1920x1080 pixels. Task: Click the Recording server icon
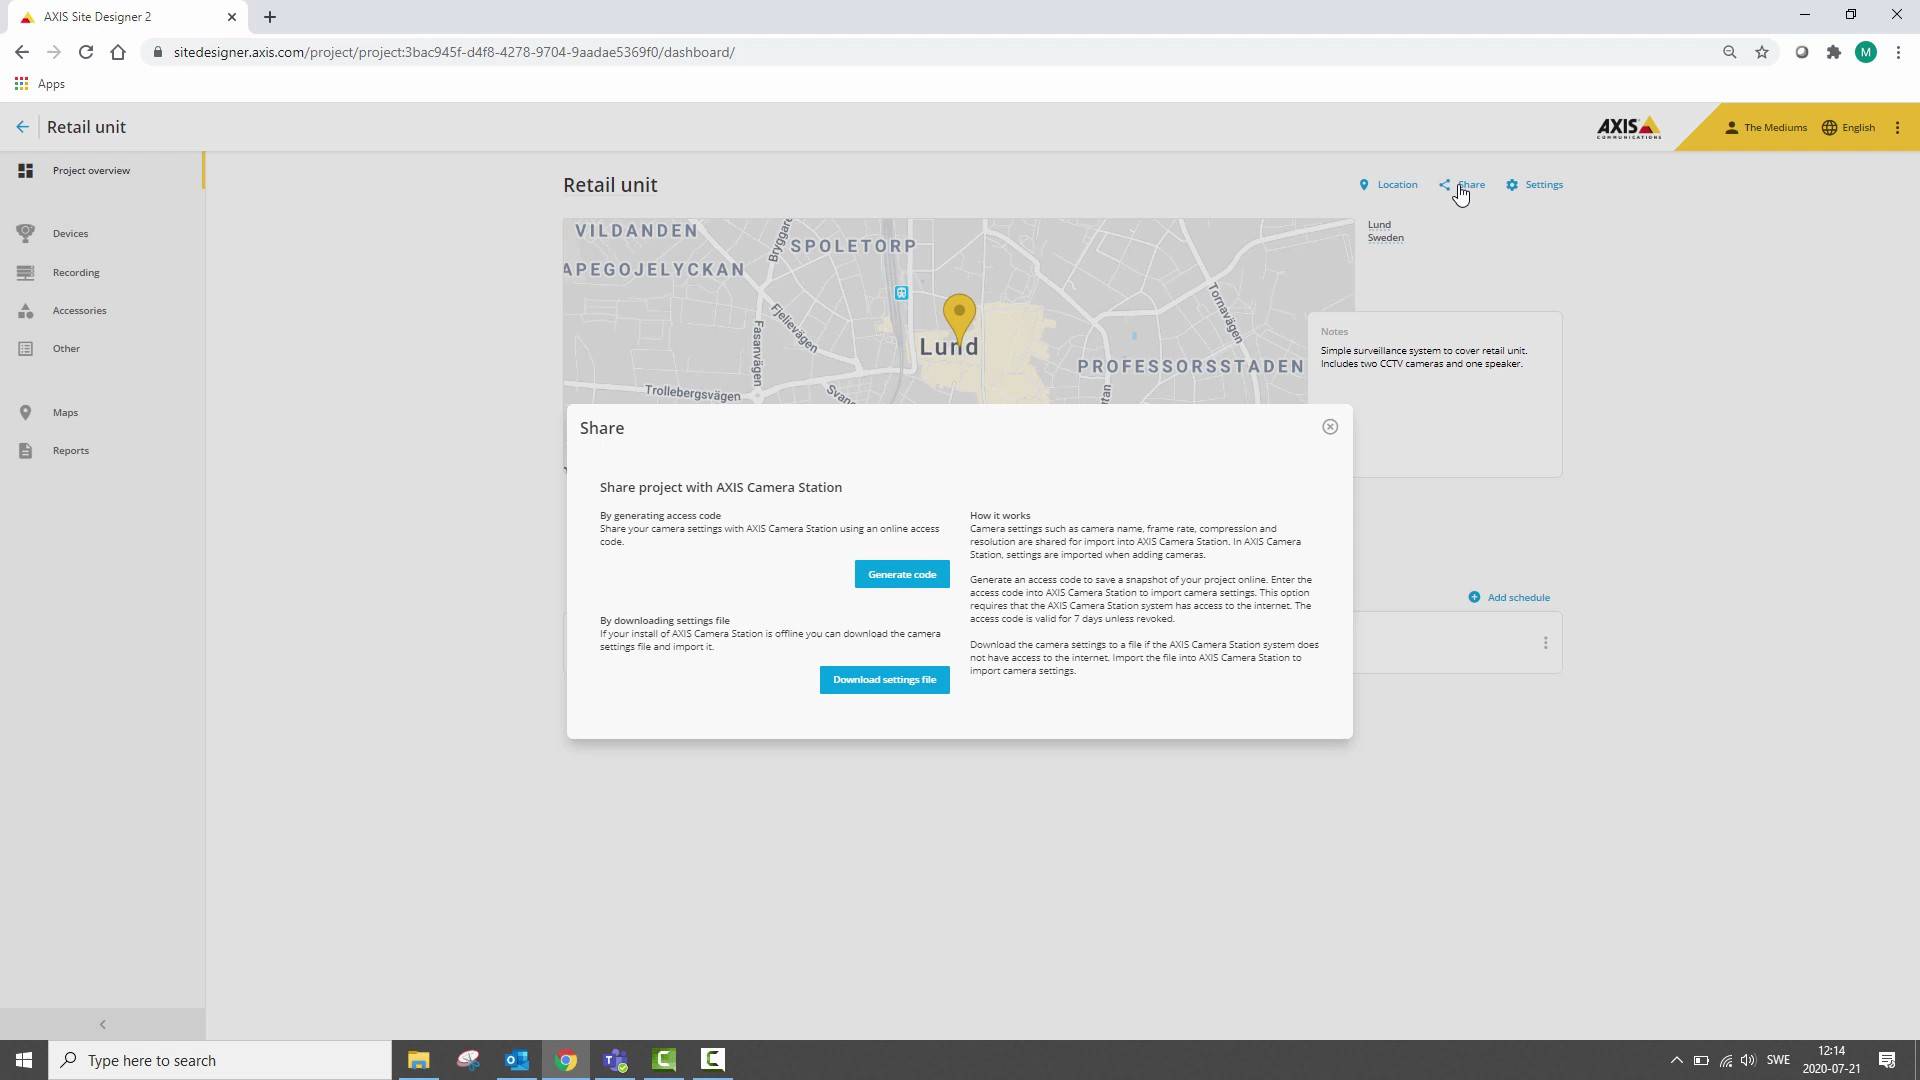tap(26, 272)
